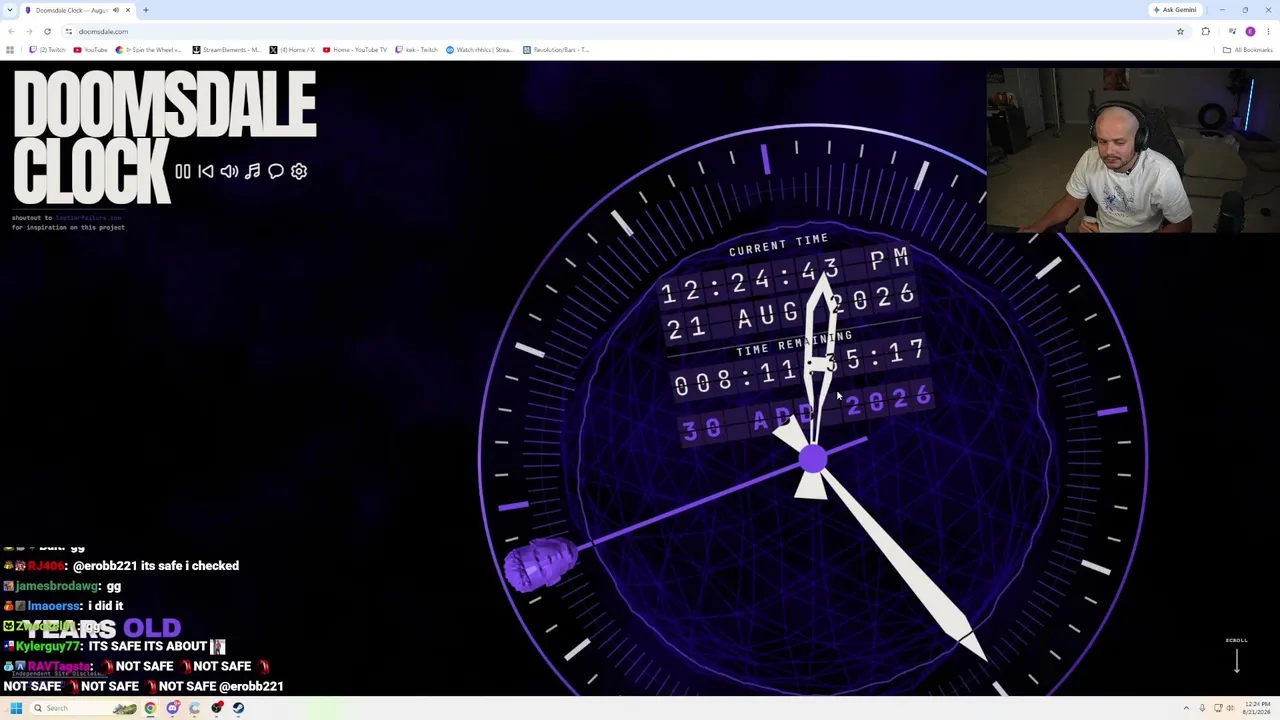
Task: Pause the Doomsdale clock playback
Action: (182, 171)
